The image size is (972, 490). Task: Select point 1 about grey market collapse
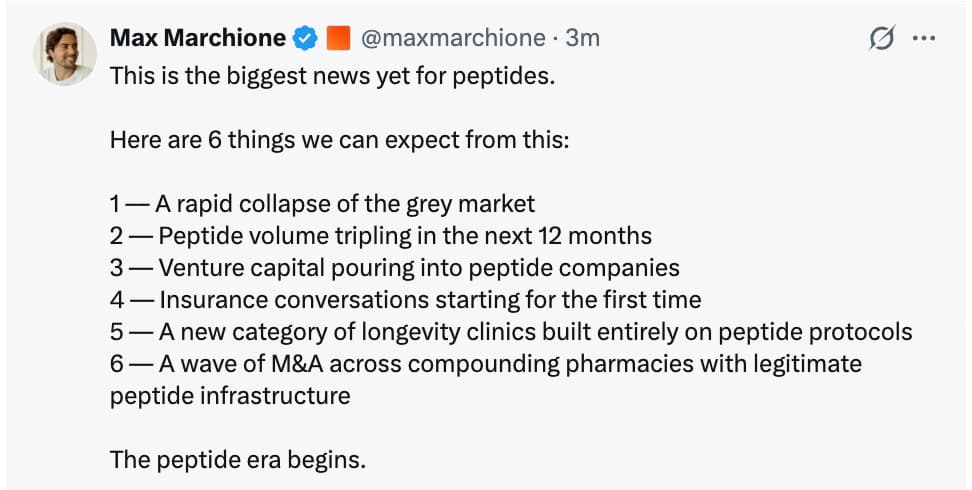pyautogui.click(x=322, y=204)
